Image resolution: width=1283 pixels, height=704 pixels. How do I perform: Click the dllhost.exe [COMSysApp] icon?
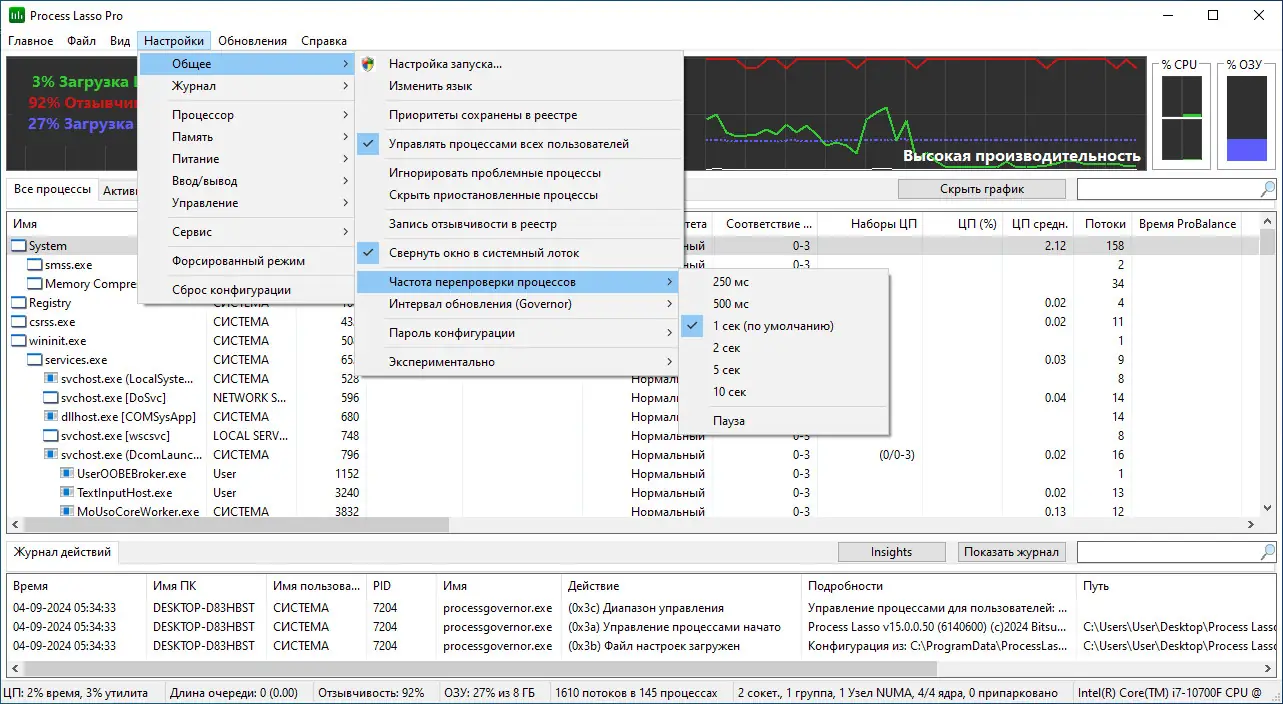(51, 417)
